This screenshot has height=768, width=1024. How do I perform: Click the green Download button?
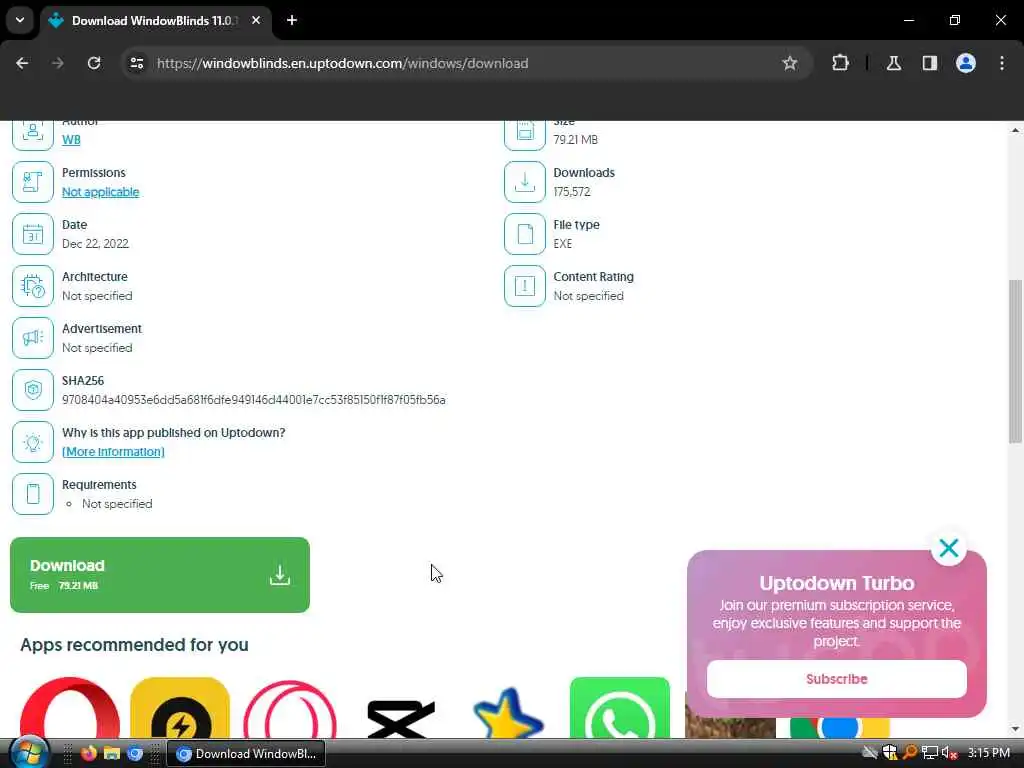pos(160,575)
